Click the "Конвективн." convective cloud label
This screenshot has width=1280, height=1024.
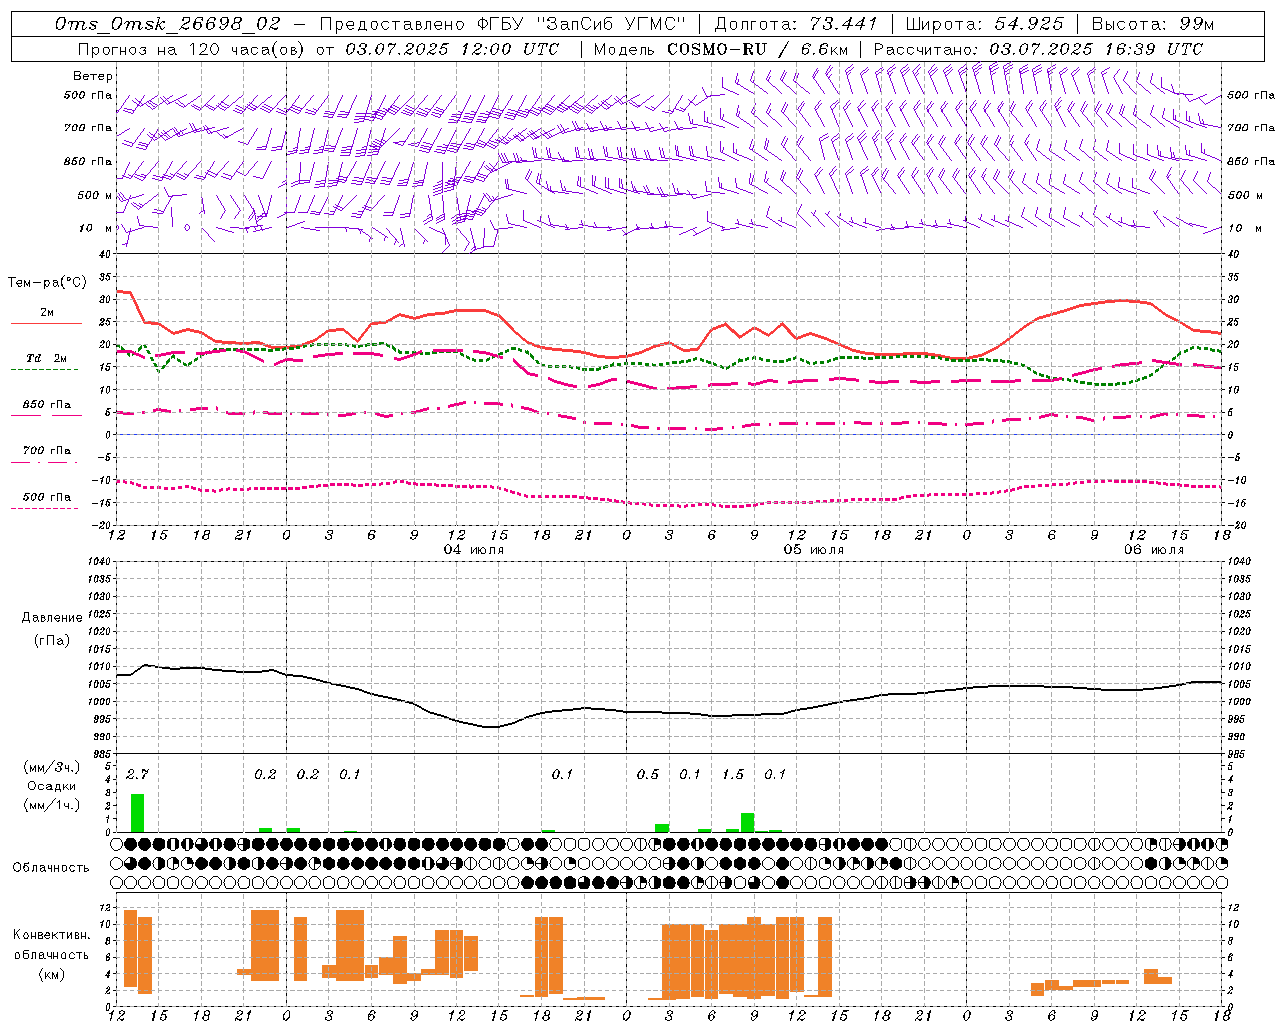[52, 935]
